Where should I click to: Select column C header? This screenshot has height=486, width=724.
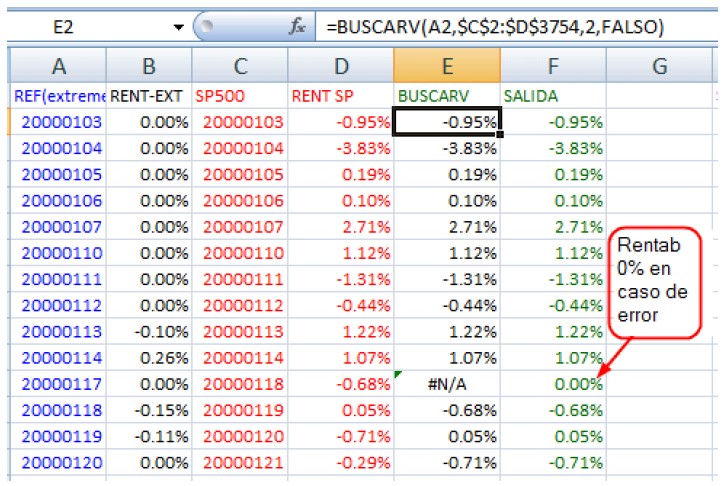tap(240, 66)
